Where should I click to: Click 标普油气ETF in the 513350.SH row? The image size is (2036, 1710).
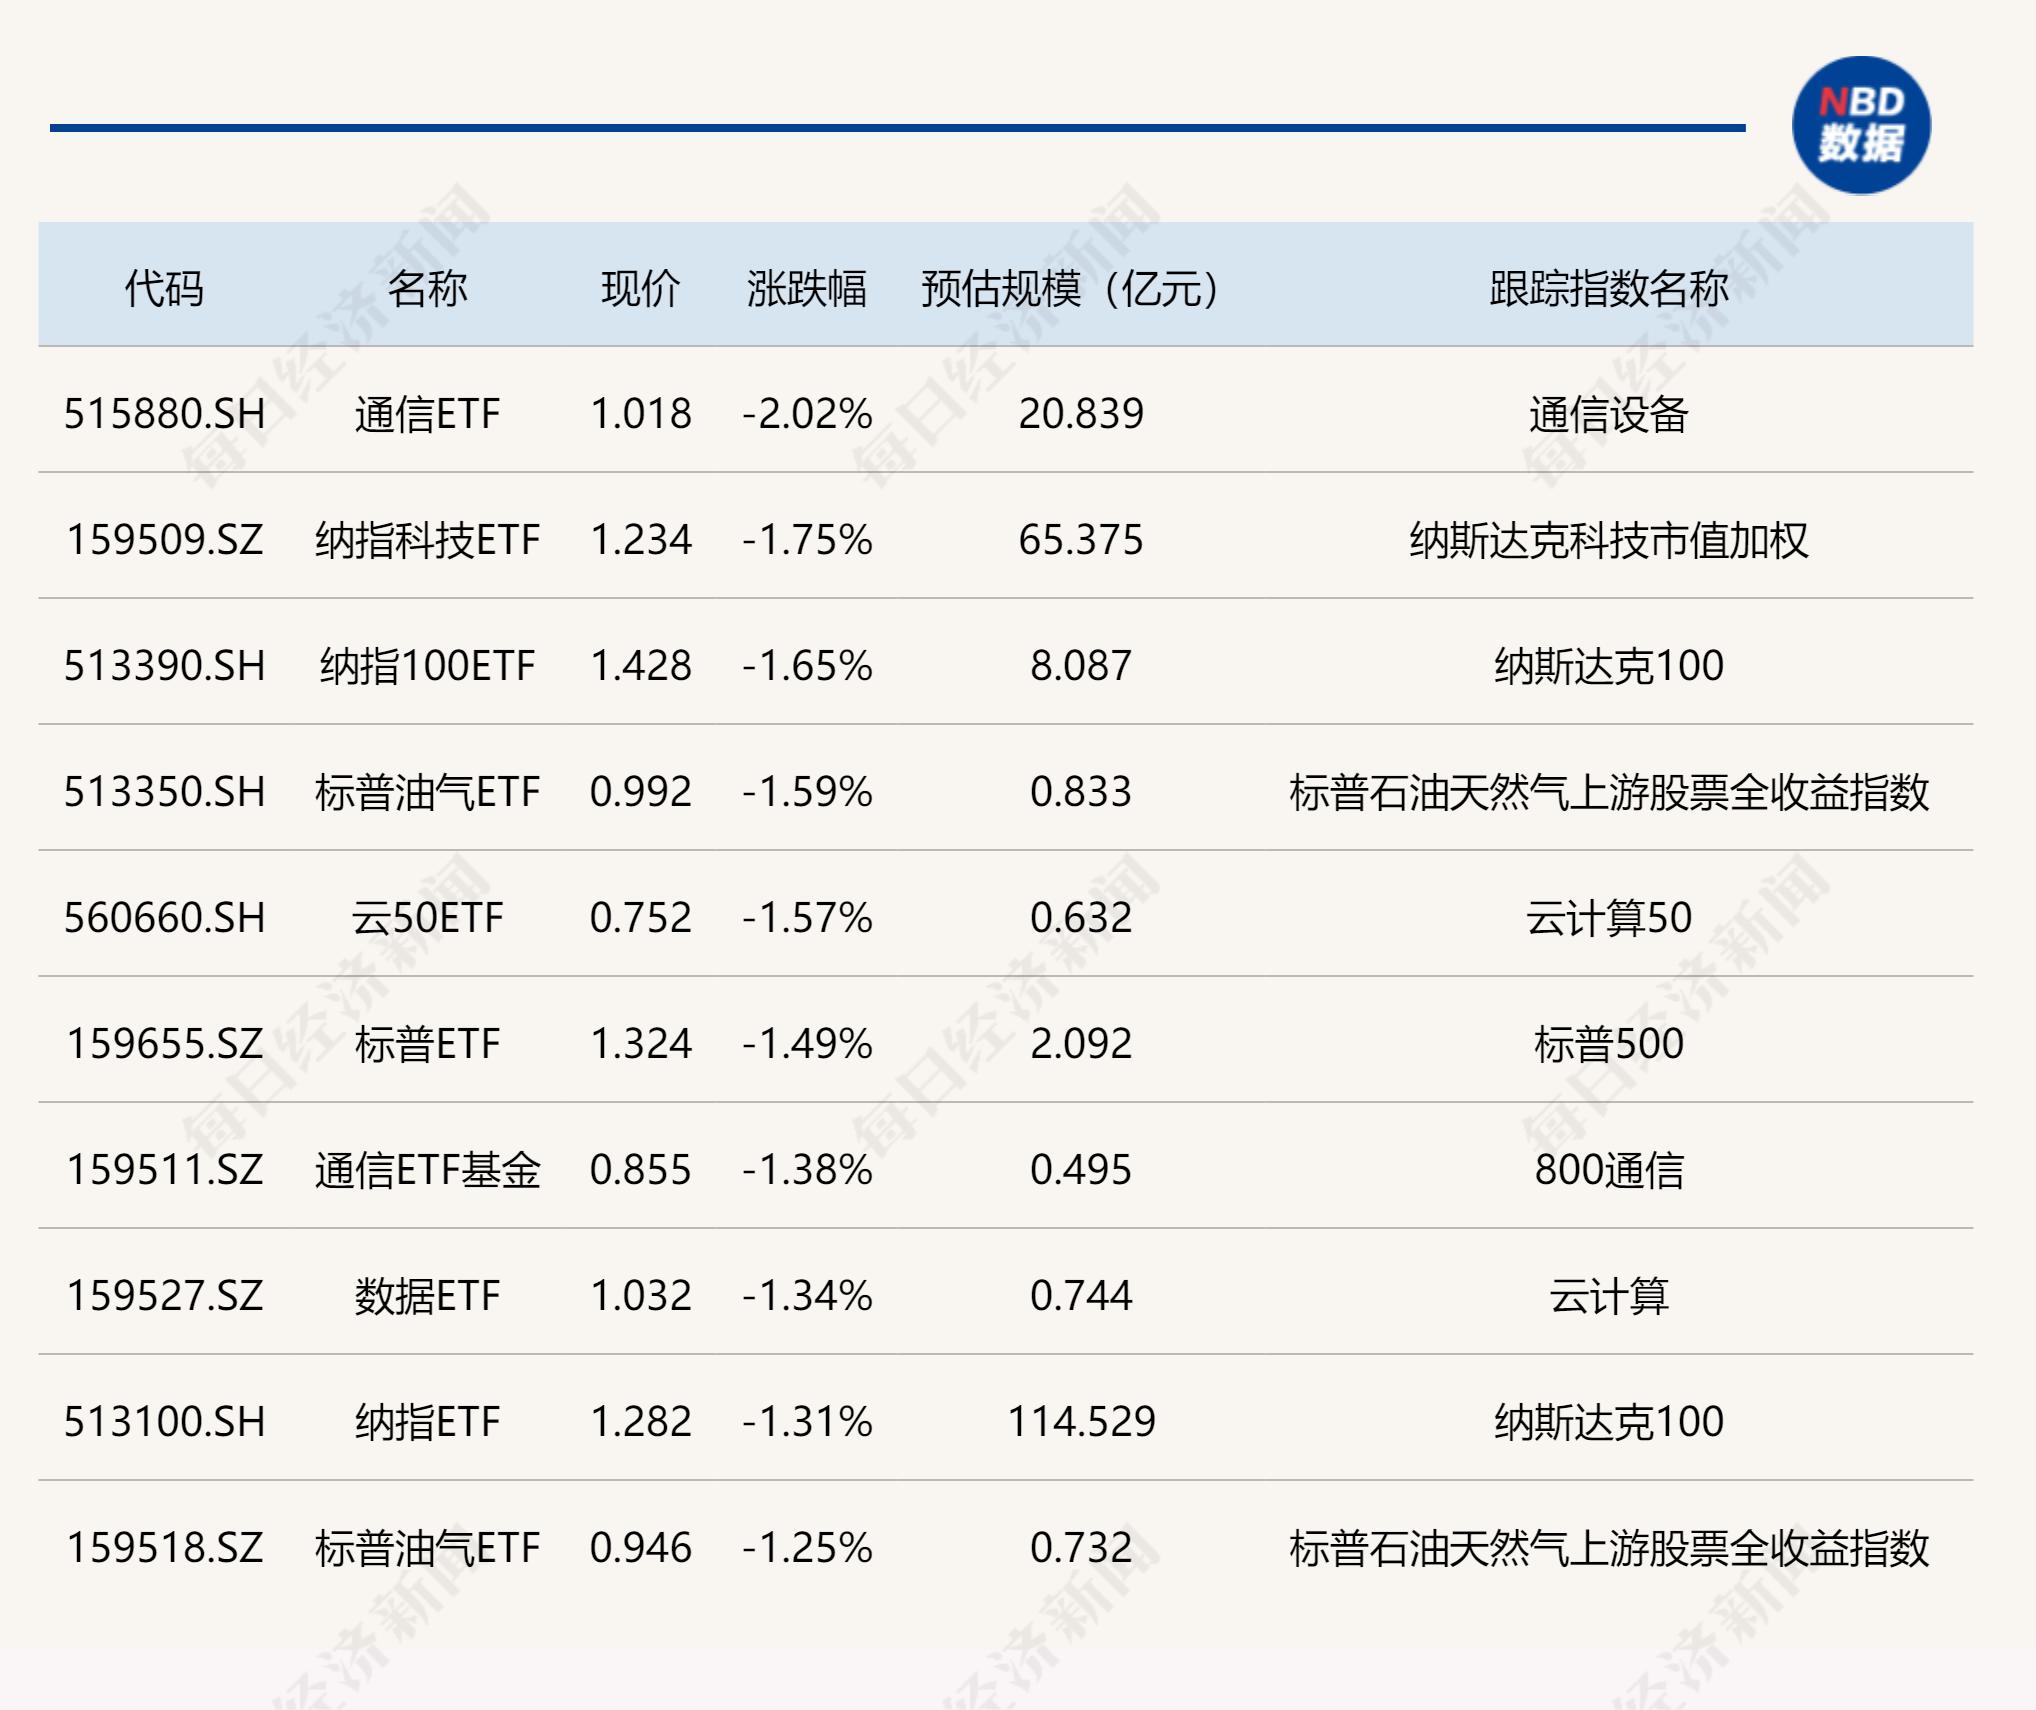[x=427, y=792]
